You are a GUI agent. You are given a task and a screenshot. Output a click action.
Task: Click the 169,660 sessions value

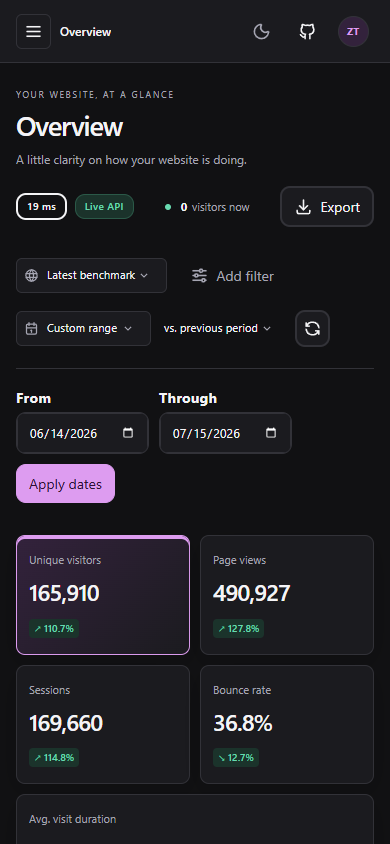pos(66,723)
